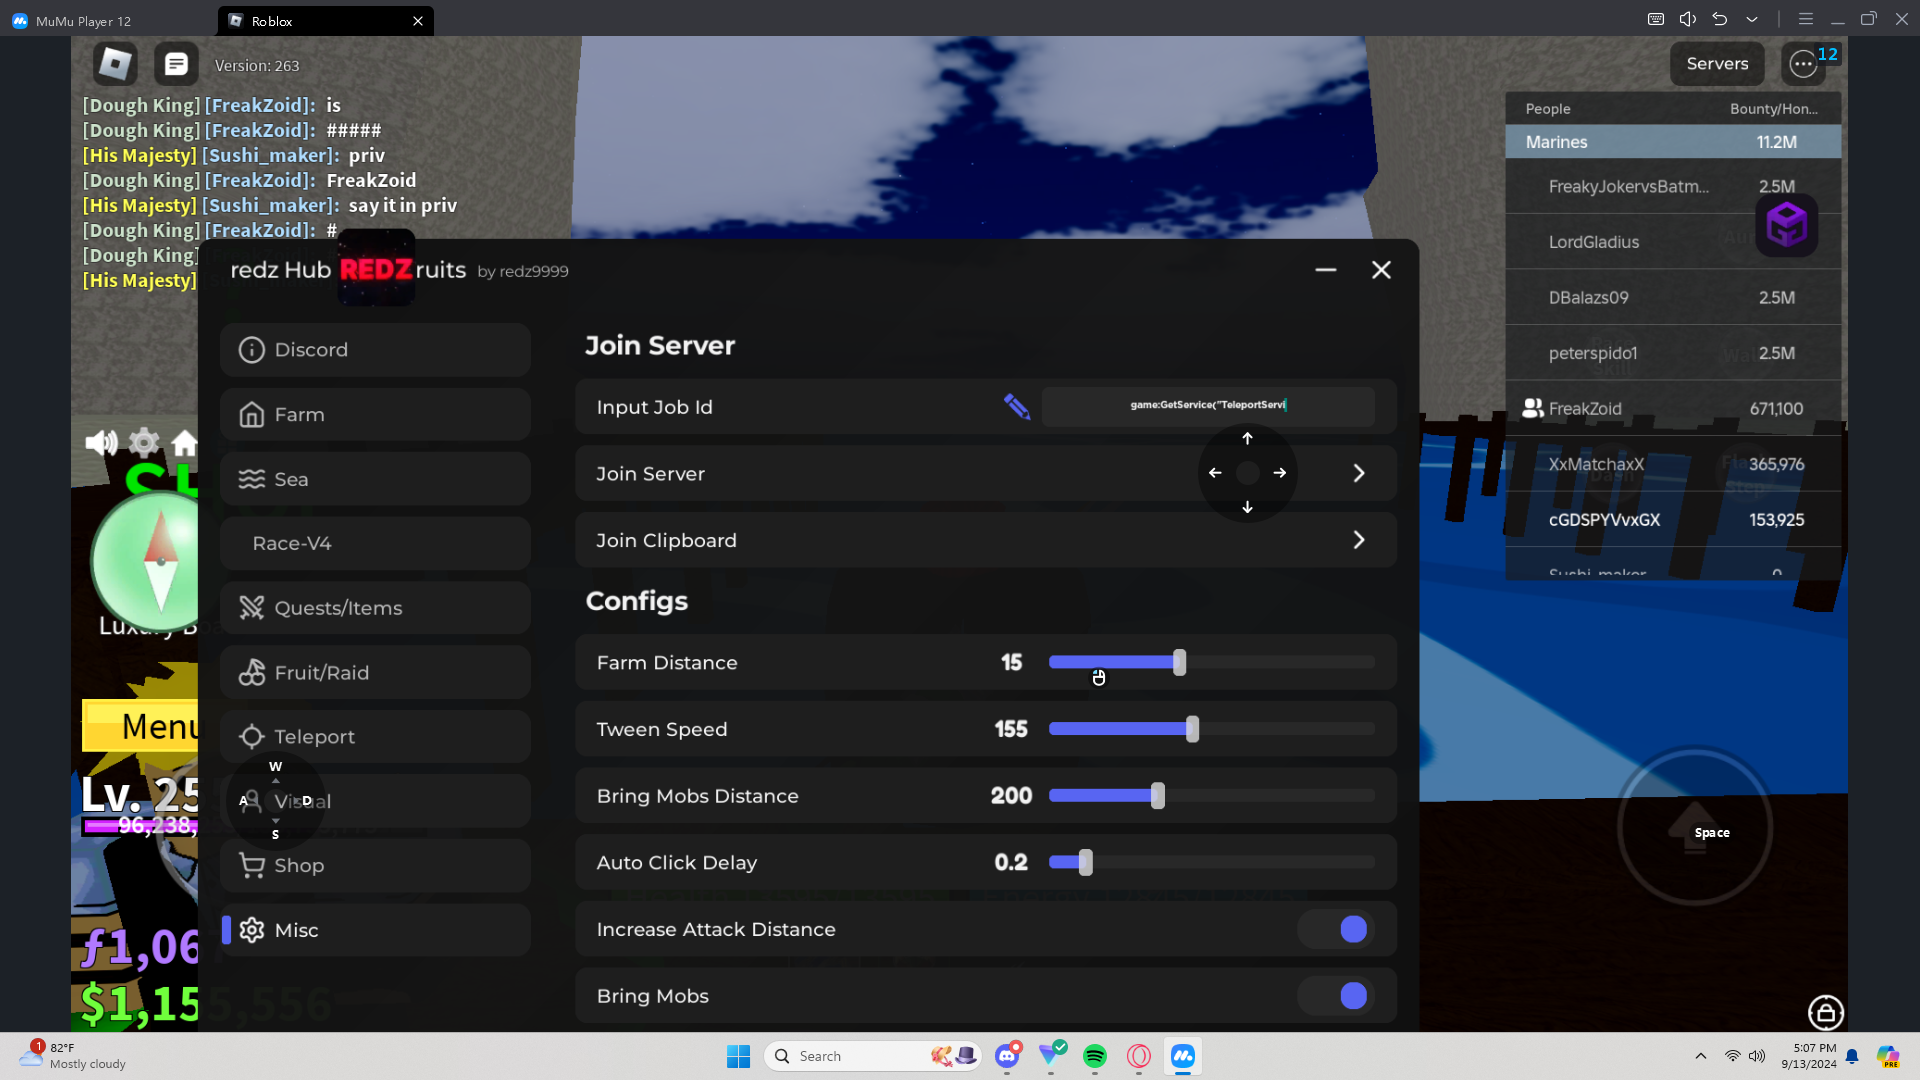Show hidden system tray icons
1920x1080 pixels.
point(1701,1056)
